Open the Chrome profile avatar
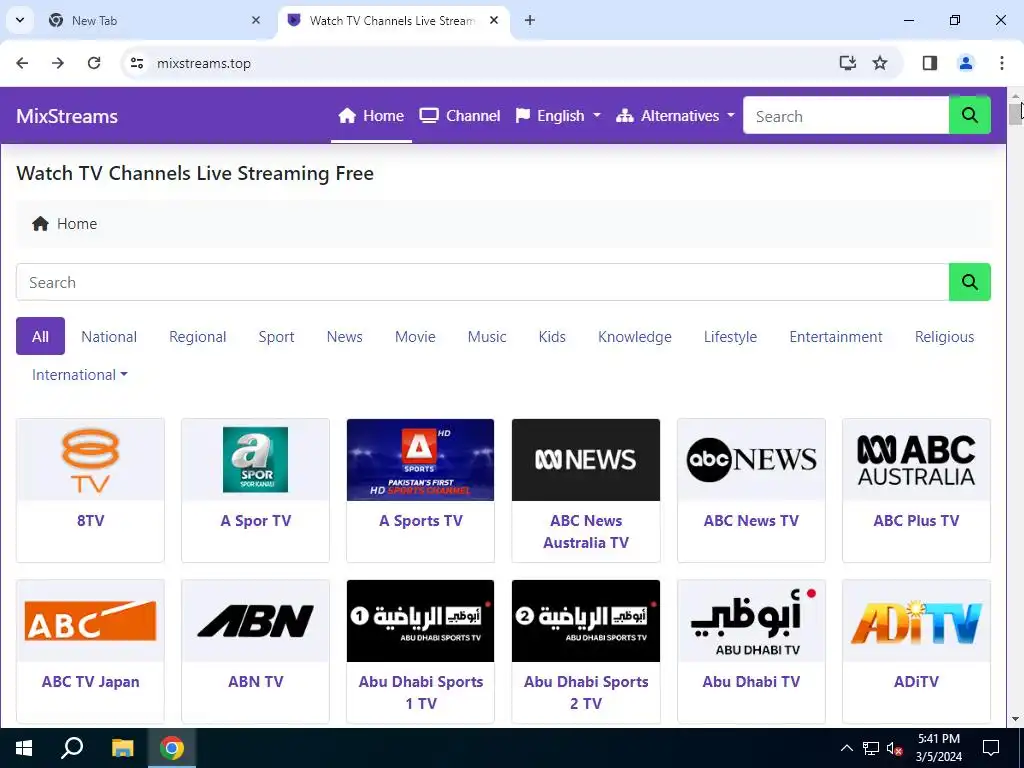The image size is (1024, 768). click(966, 63)
